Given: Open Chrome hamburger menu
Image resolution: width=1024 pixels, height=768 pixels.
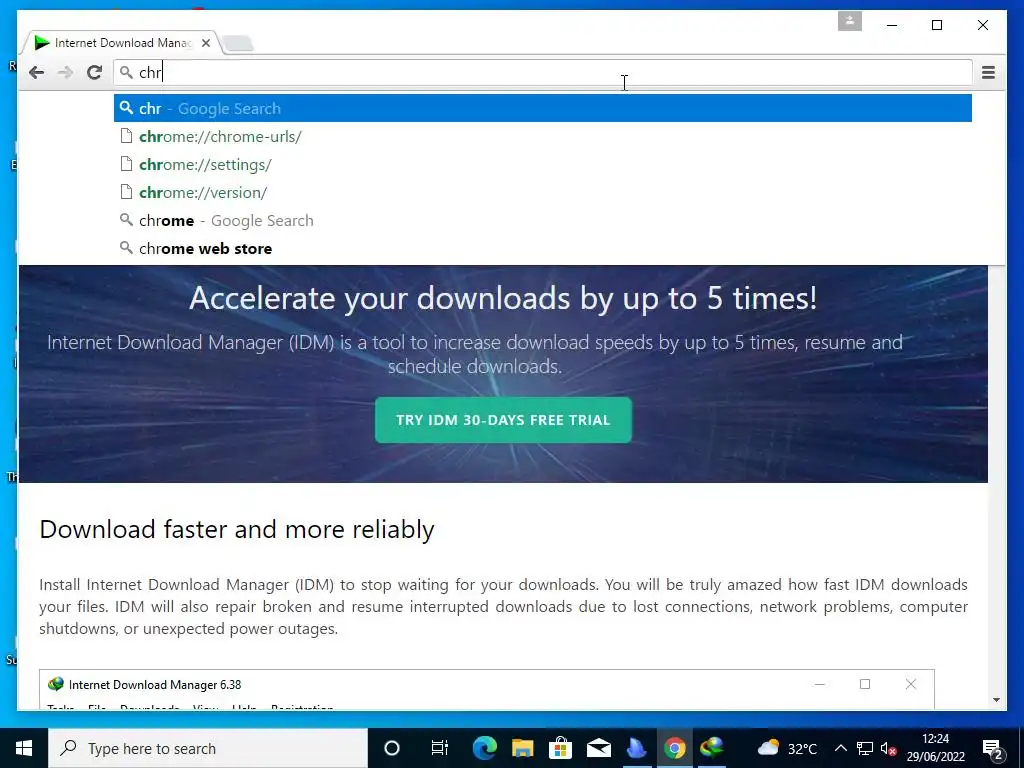Looking at the screenshot, I should tap(988, 72).
